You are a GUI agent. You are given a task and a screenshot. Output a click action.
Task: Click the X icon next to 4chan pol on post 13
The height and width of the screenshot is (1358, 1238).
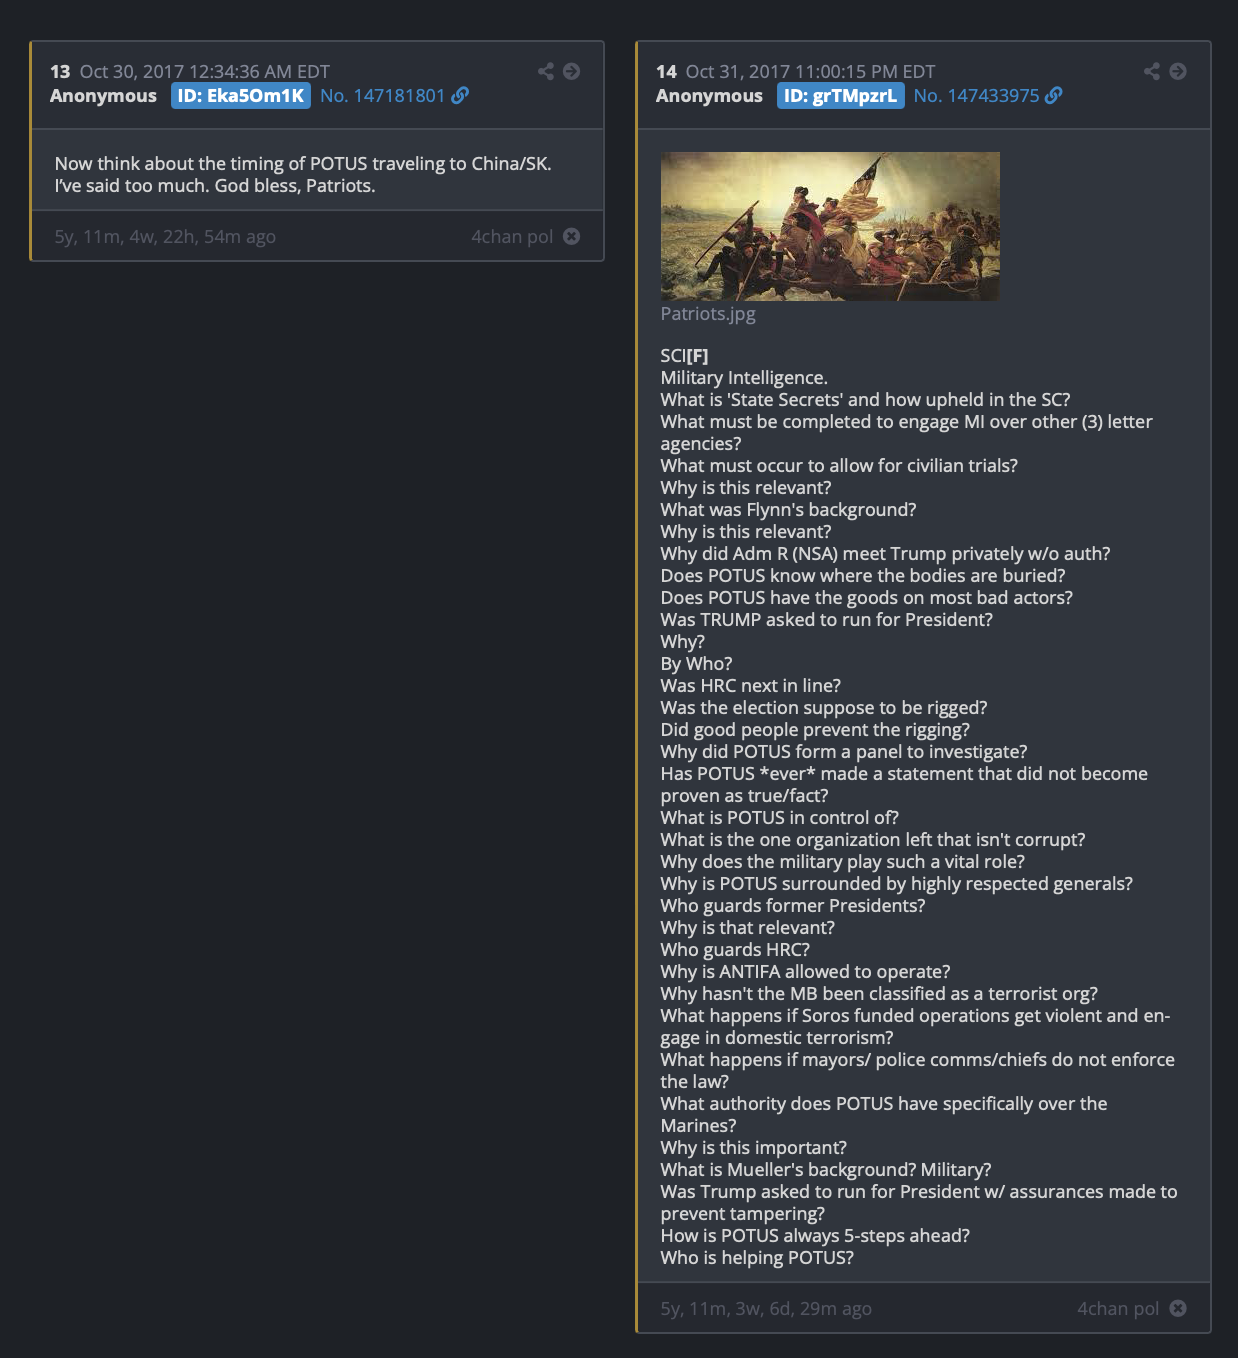coord(571,236)
